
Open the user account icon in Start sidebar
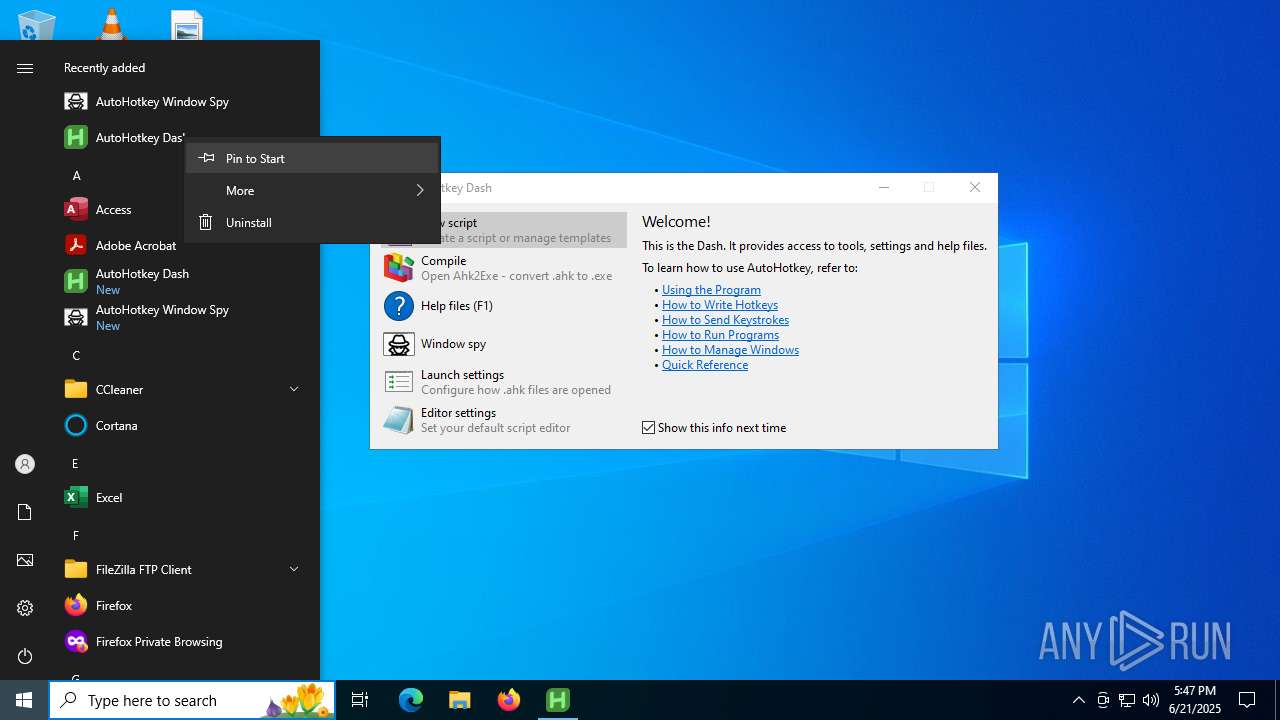[25, 464]
